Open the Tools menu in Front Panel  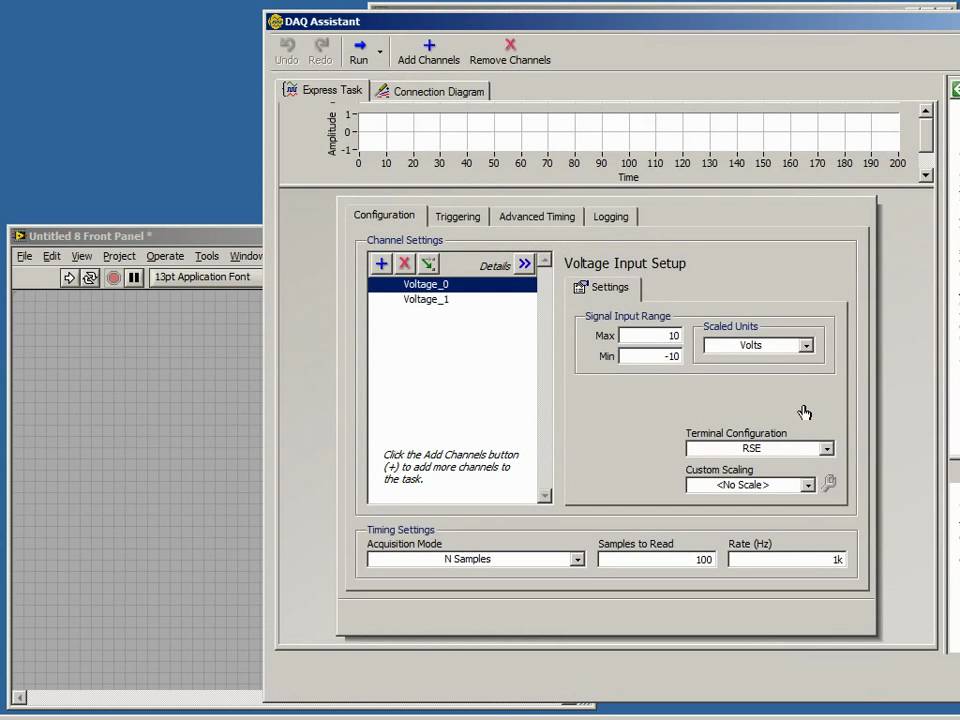[207, 256]
